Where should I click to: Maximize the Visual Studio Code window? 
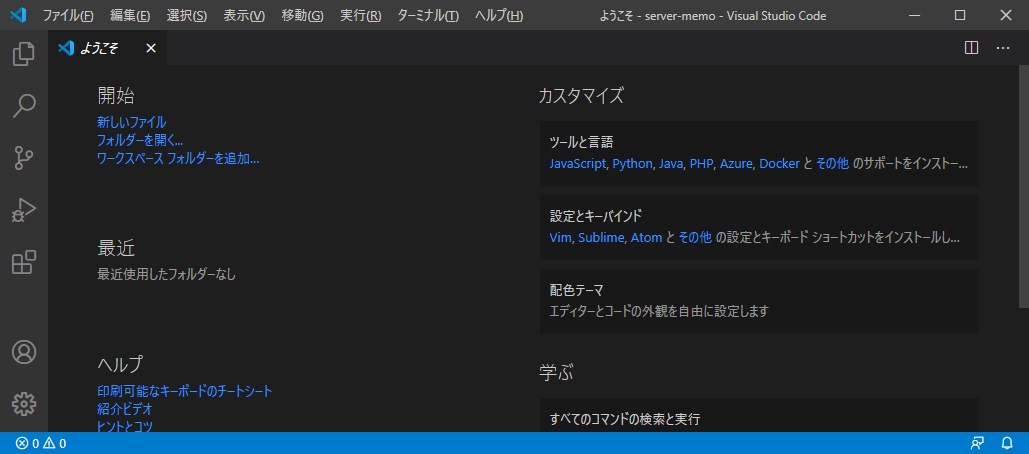[960, 15]
